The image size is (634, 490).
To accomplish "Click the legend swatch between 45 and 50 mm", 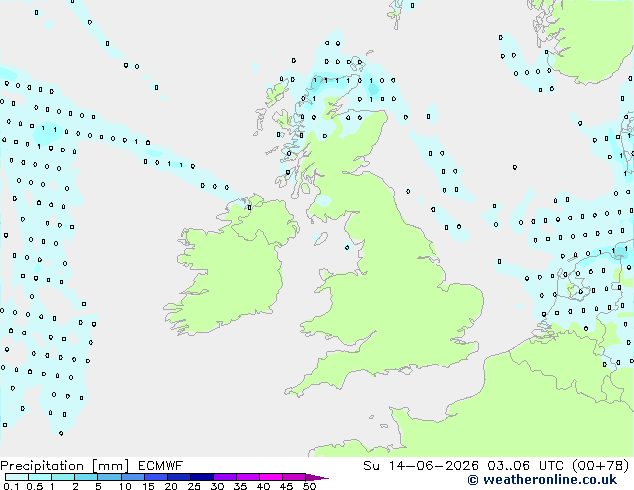I will click(x=294, y=477).
